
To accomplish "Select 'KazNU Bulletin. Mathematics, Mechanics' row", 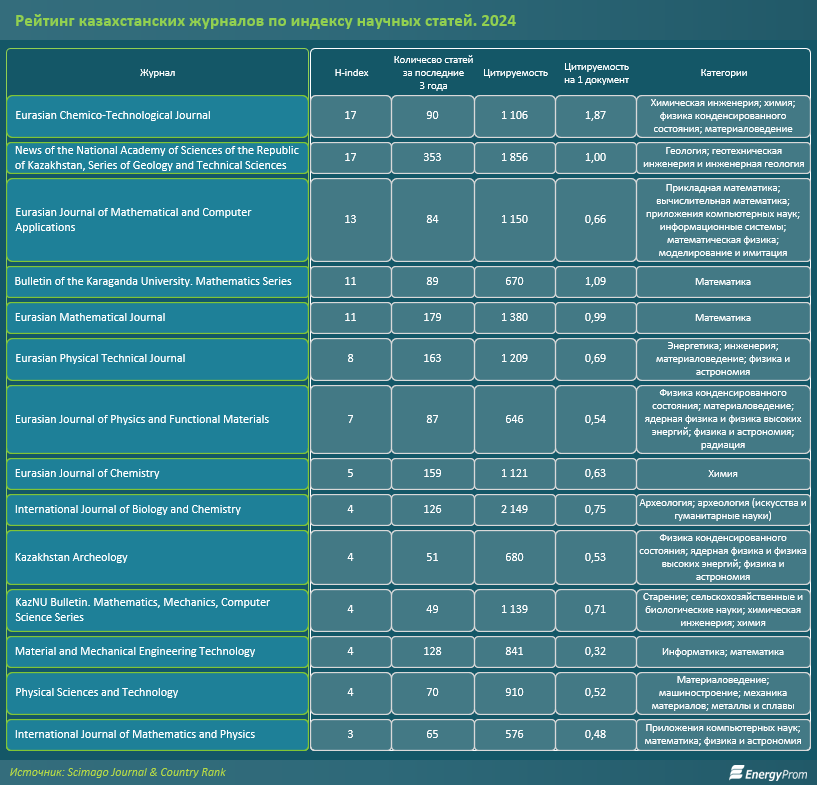I will pyautogui.click(x=157, y=610).
